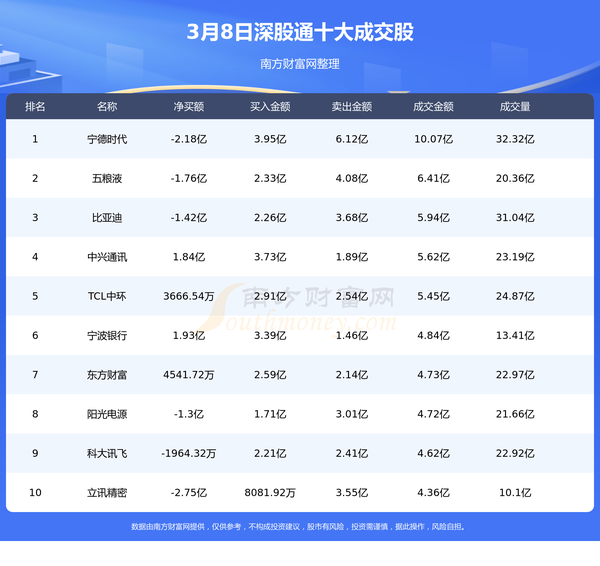The height and width of the screenshot is (566, 600).
Task: Click turnover amount 6.41亿
Action: 433,178
